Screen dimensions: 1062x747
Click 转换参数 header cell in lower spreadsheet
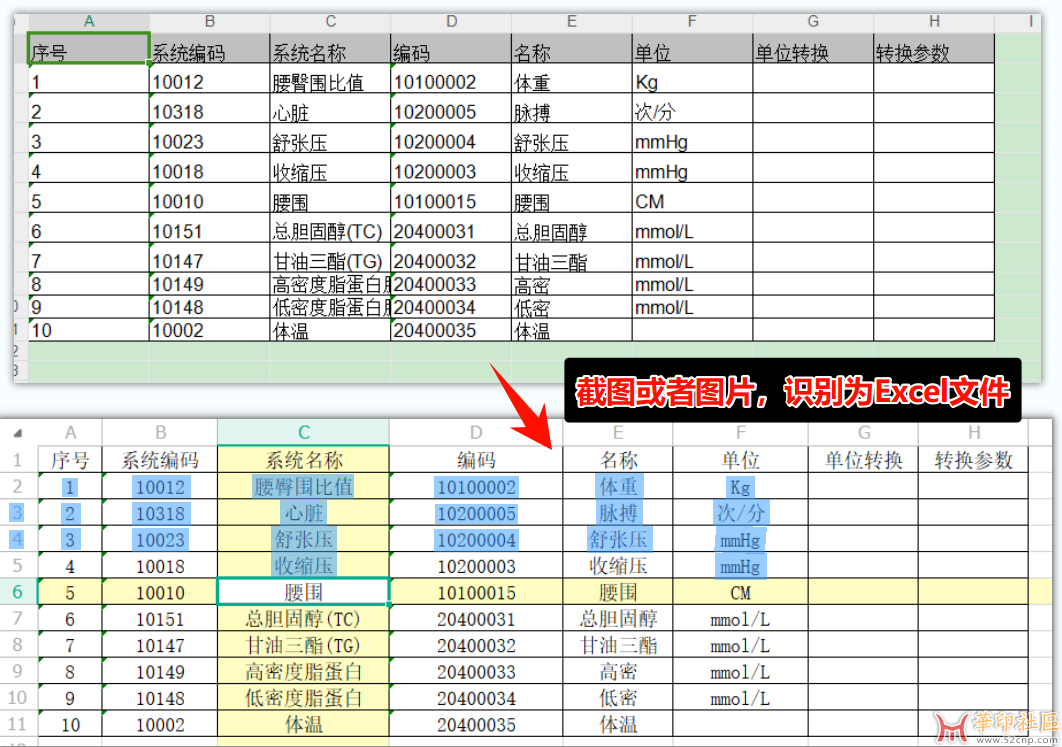point(973,460)
